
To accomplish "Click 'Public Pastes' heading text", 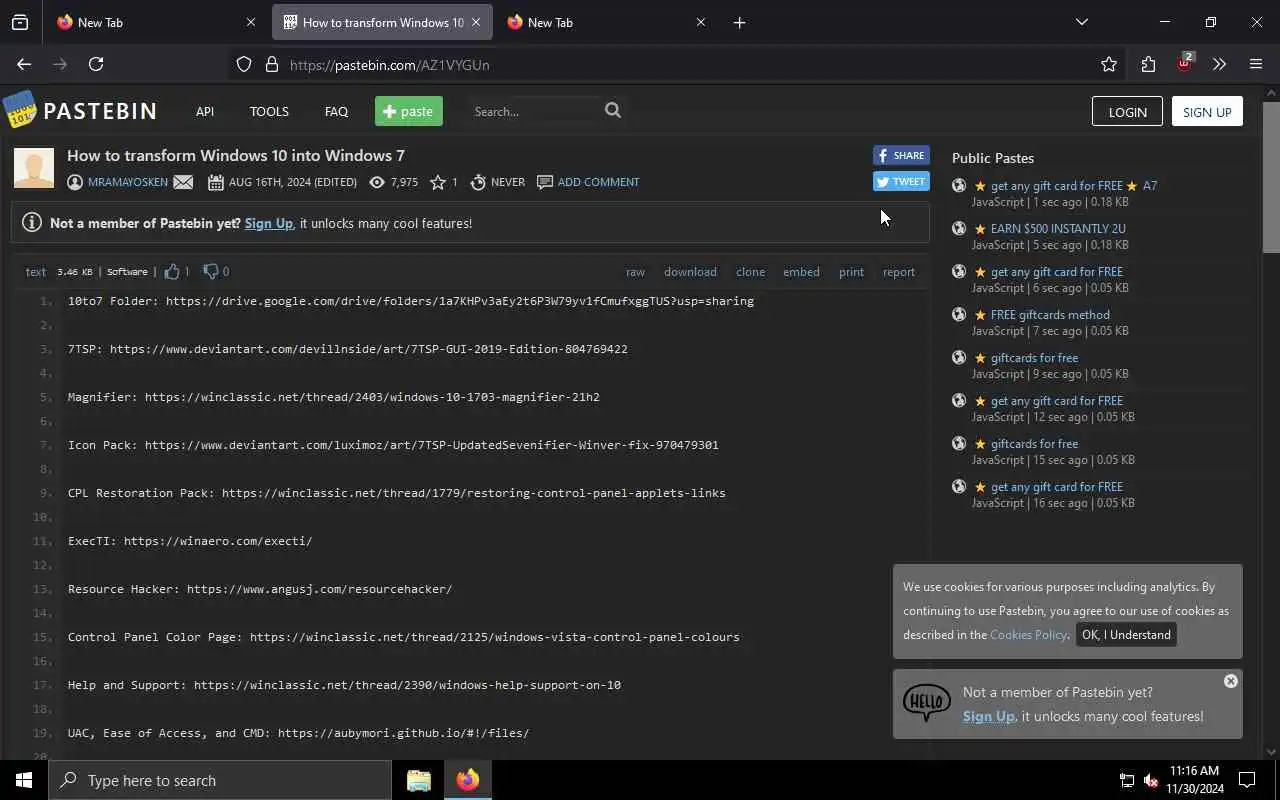I will pyautogui.click(x=993, y=158).
